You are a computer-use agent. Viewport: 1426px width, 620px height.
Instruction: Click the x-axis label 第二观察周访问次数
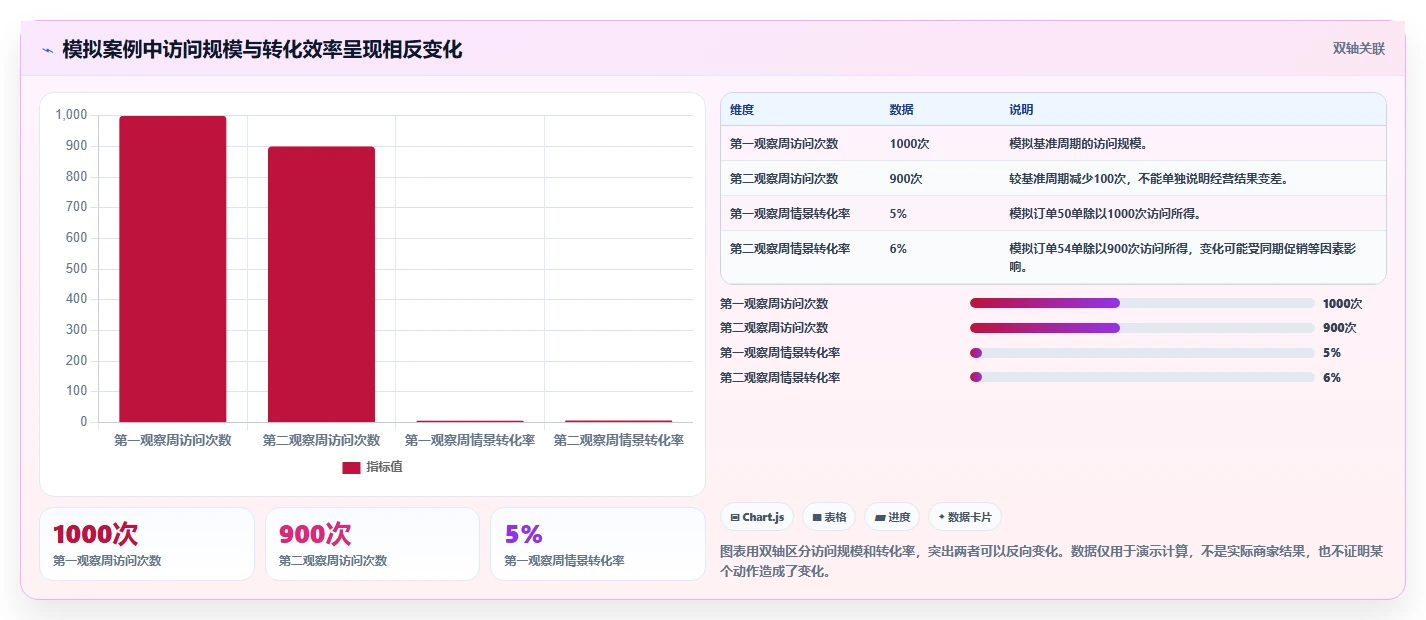pos(321,440)
